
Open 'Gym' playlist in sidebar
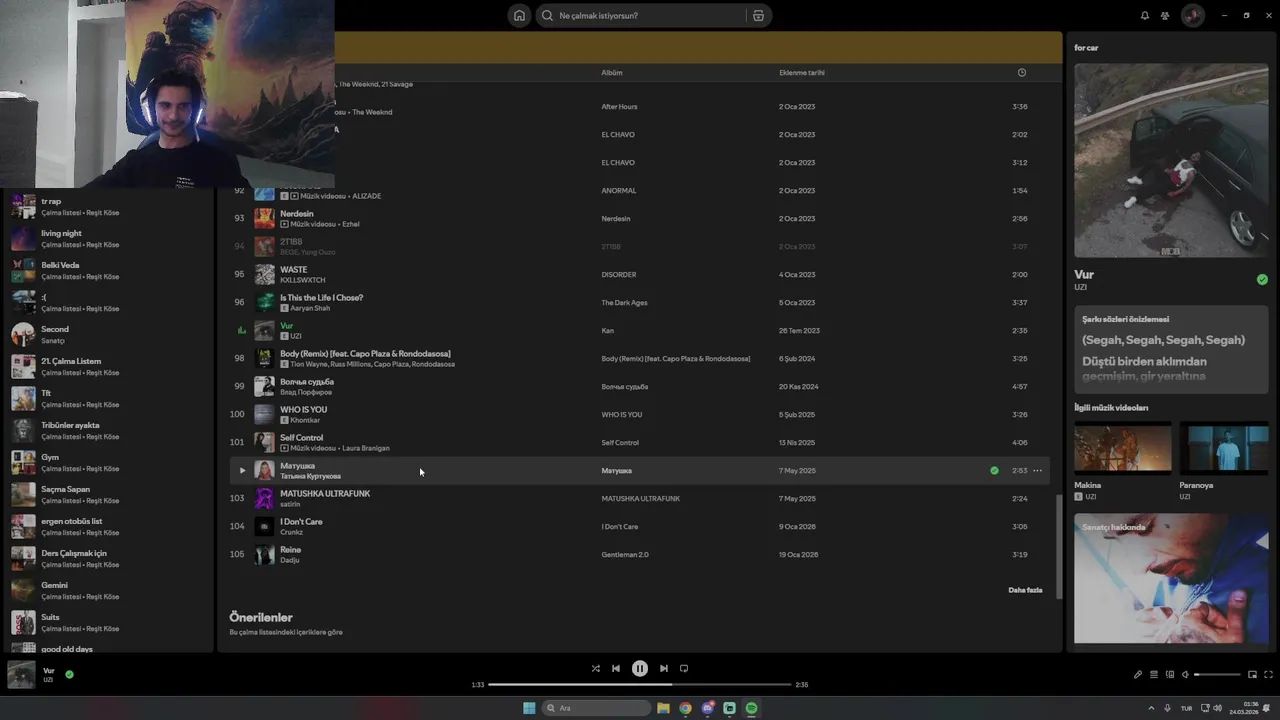pyautogui.click(x=107, y=463)
